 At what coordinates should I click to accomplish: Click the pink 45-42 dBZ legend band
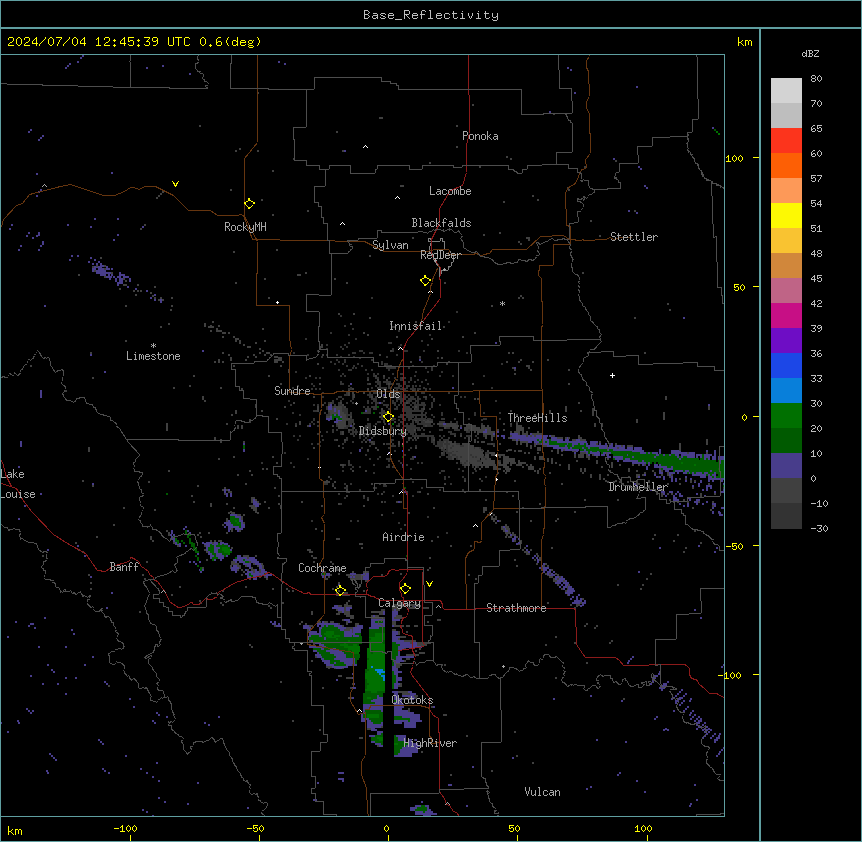(x=786, y=291)
